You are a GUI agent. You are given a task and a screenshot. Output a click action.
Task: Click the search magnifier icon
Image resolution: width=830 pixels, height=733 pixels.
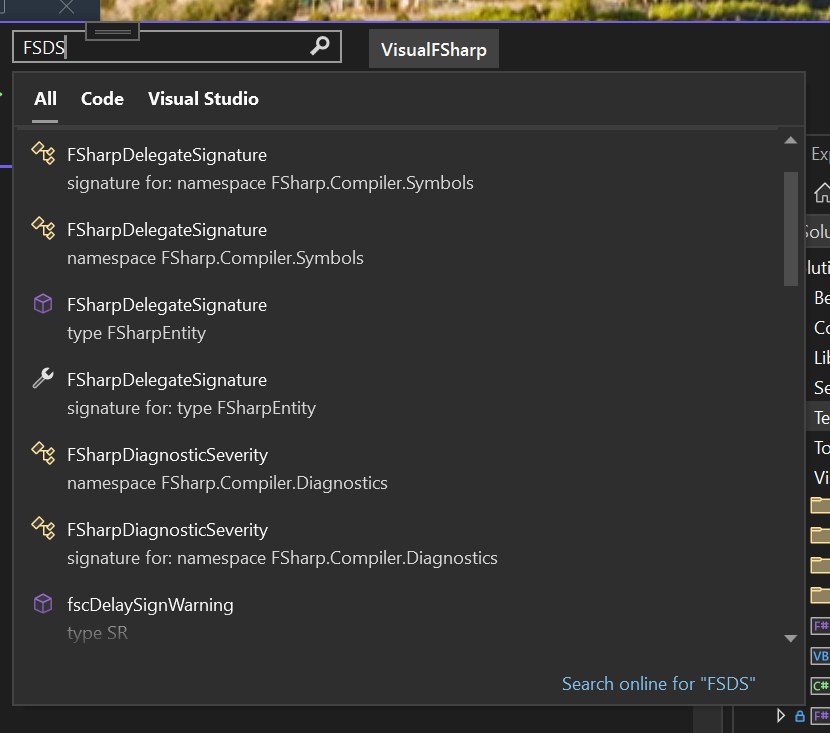point(319,46)
